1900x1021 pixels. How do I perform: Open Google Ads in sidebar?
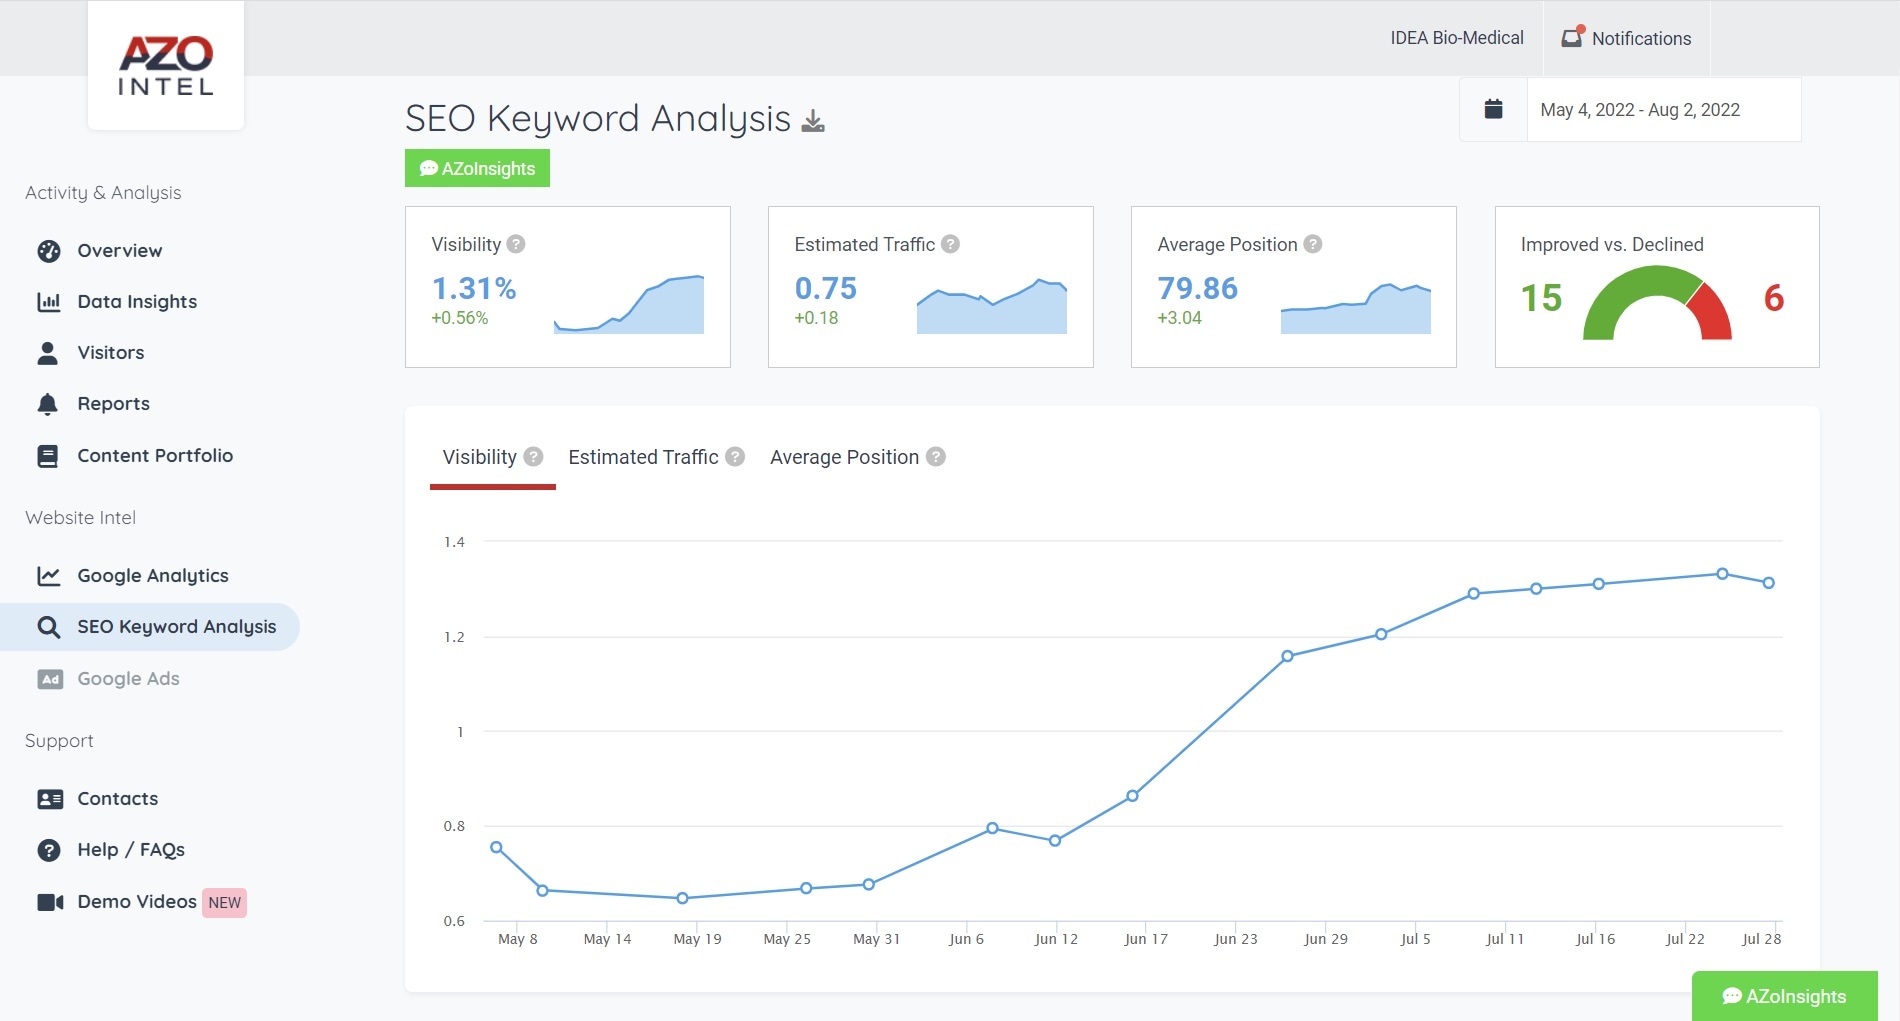click(128, 679)
